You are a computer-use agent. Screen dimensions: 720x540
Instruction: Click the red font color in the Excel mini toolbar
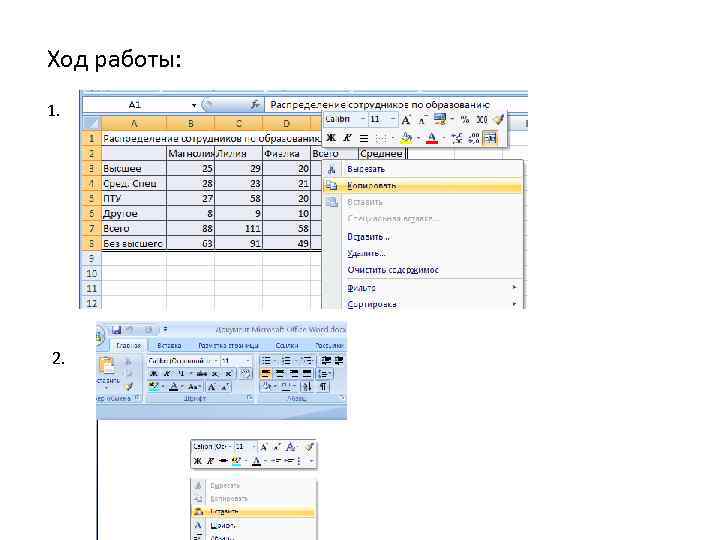click(x=432, y=138)
